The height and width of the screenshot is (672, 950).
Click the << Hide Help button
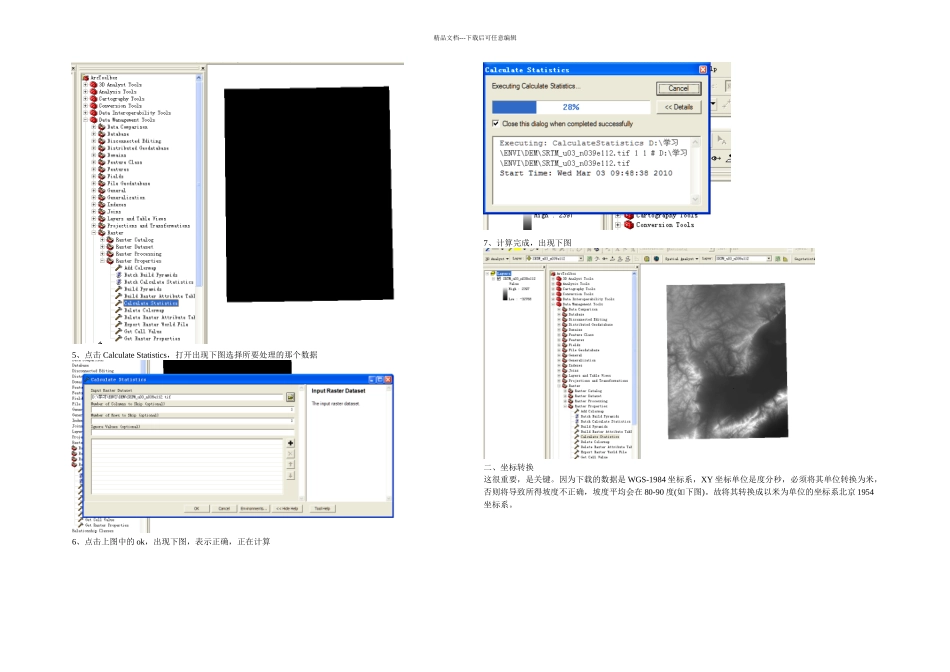click(287, 508)
